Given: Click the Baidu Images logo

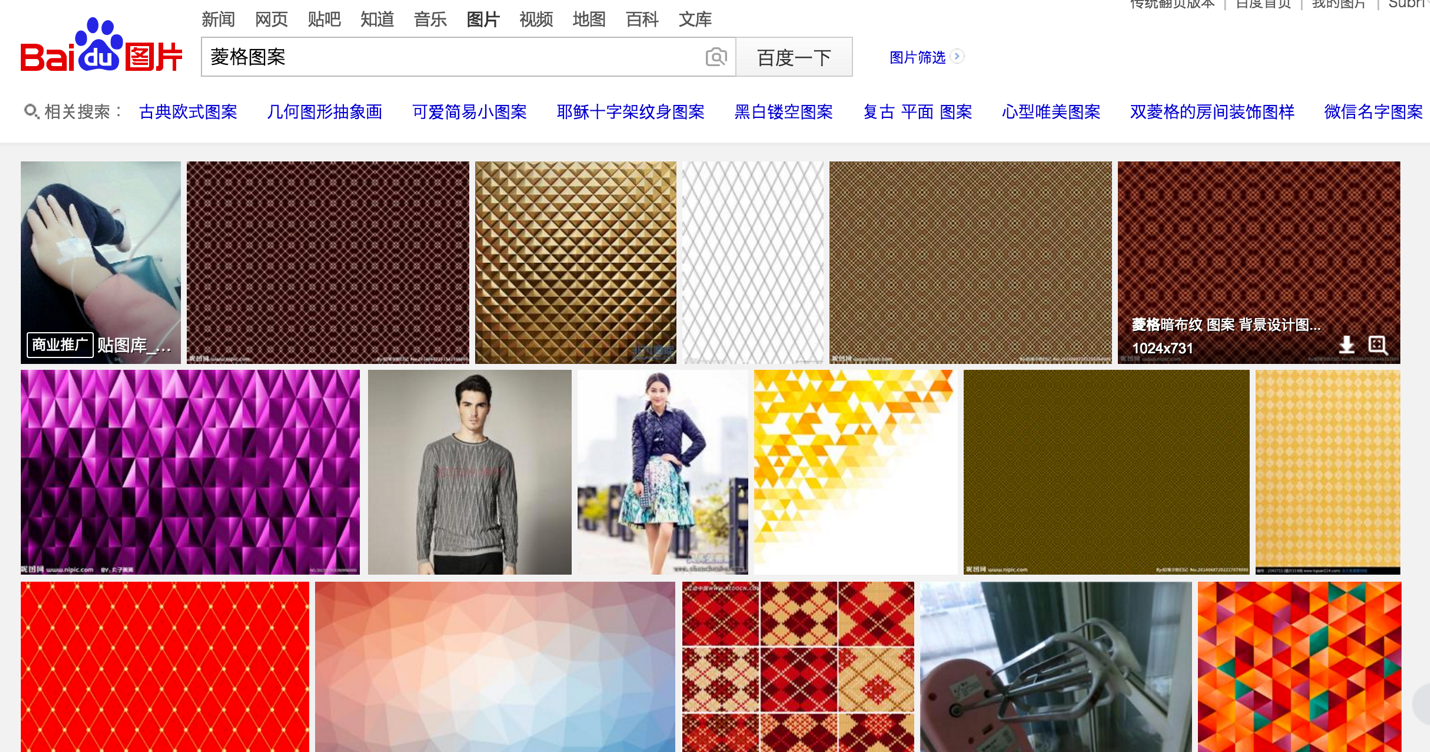Looking at the screenshot, I should coord(101,46).
